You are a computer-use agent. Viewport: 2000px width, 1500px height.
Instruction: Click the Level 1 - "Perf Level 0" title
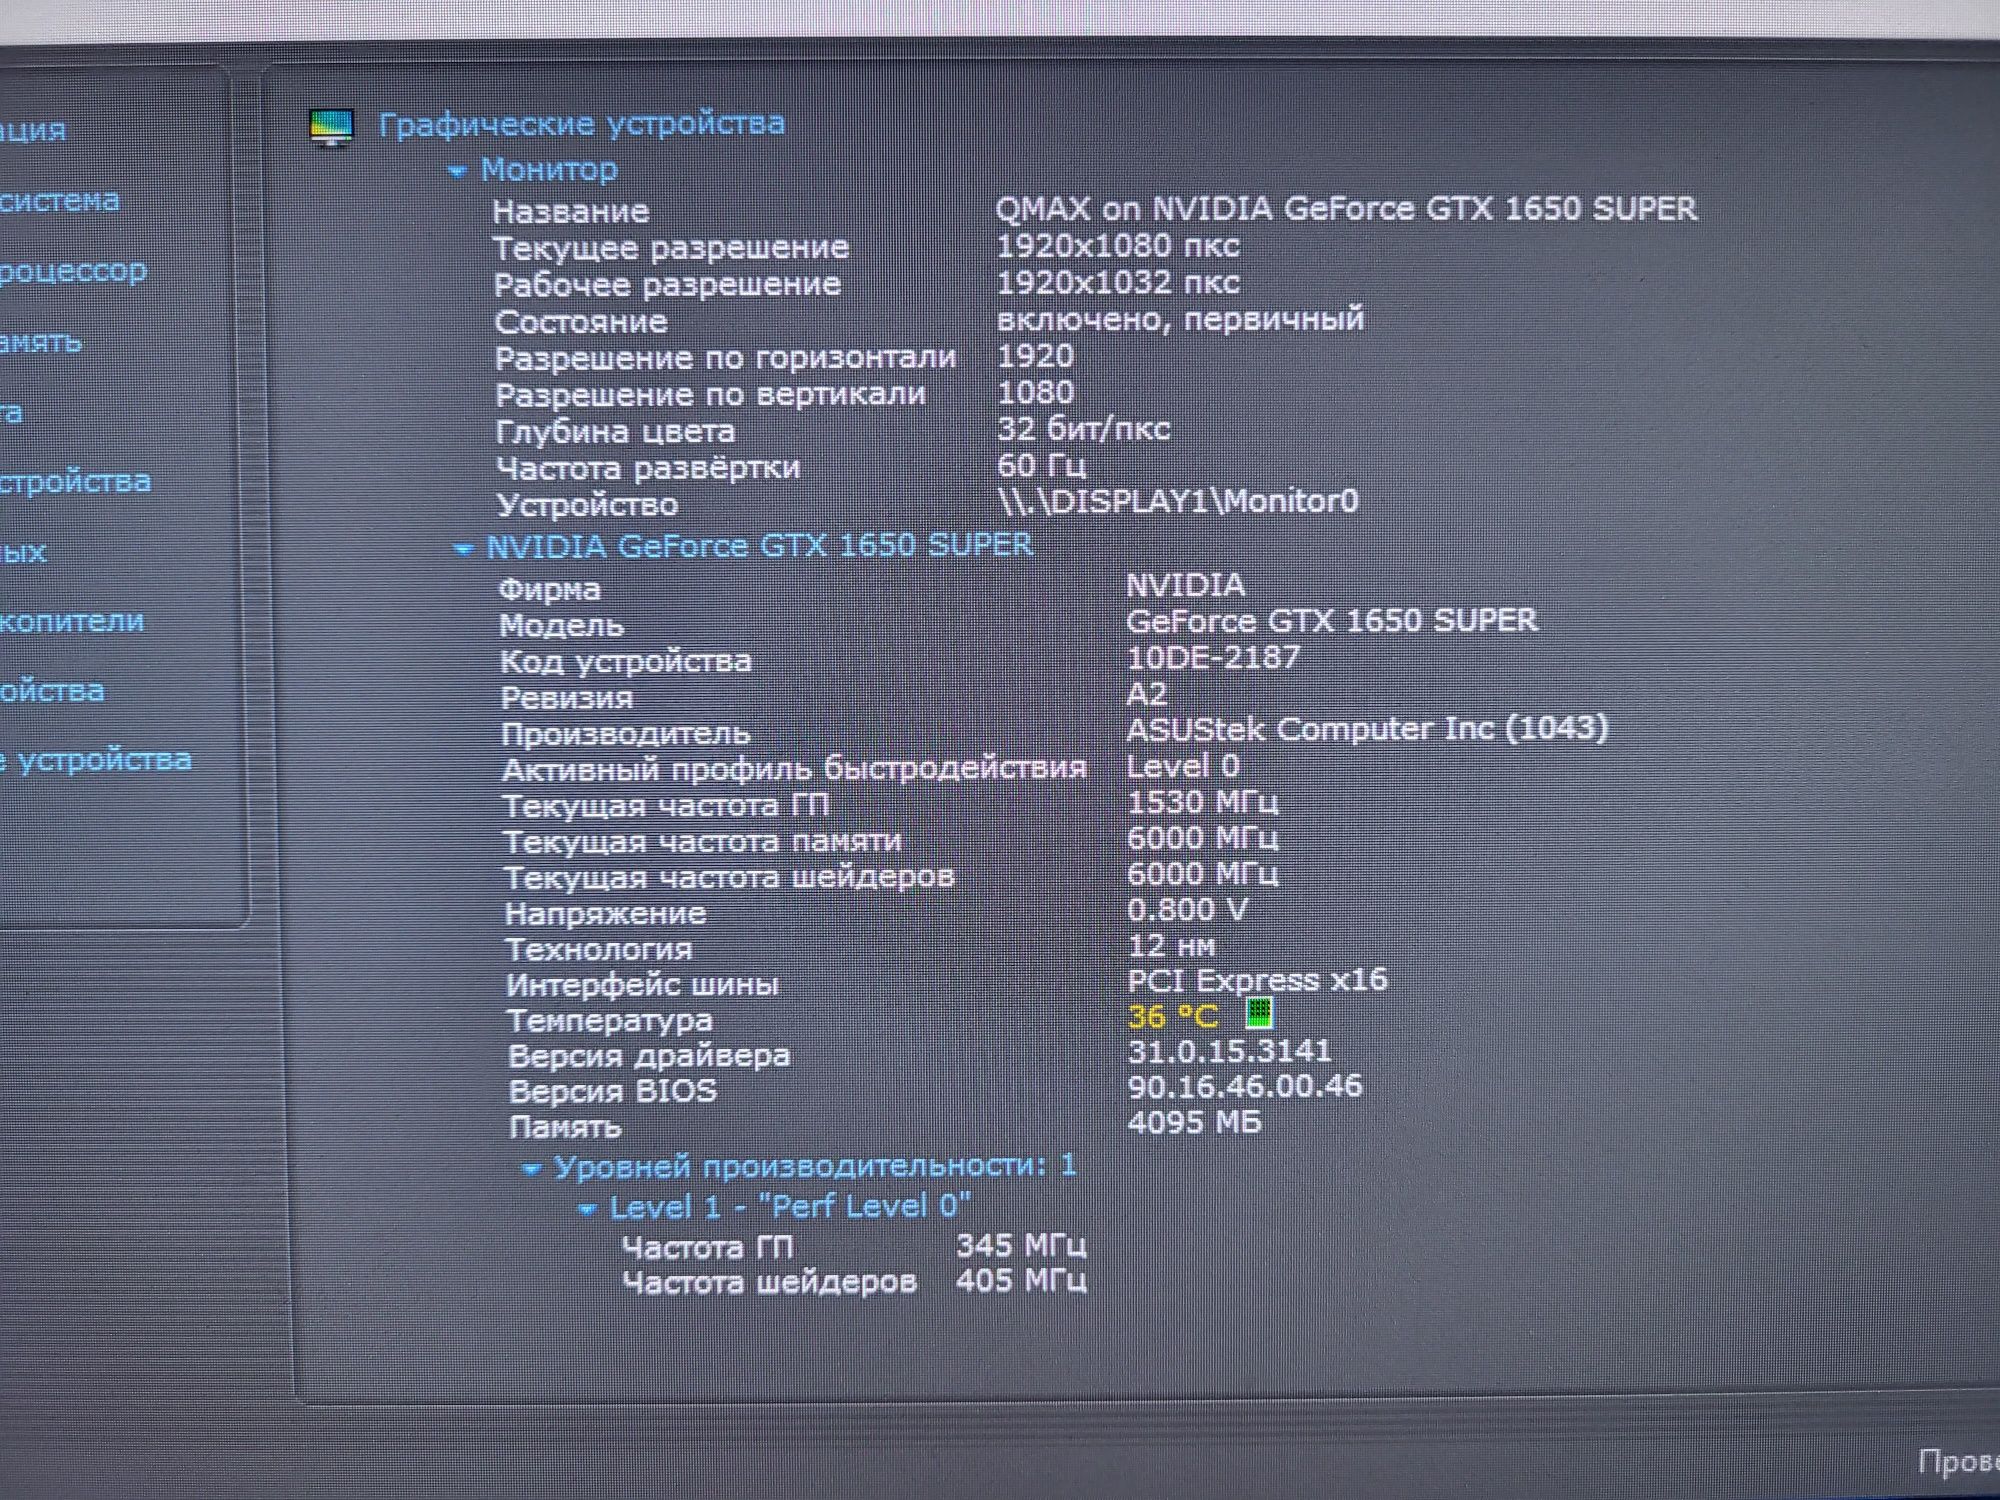pos(790,1207)
